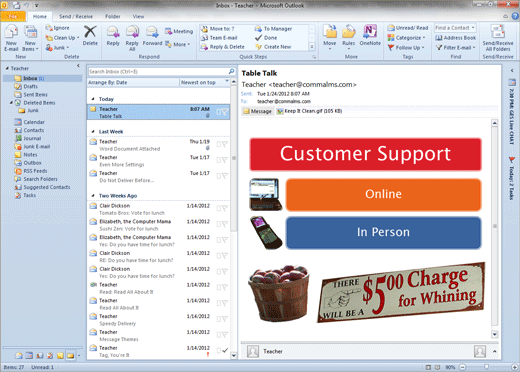Forward the selected email
This screenshot has width=520, height=372.
pyautogui.click(x=152, y=36)
